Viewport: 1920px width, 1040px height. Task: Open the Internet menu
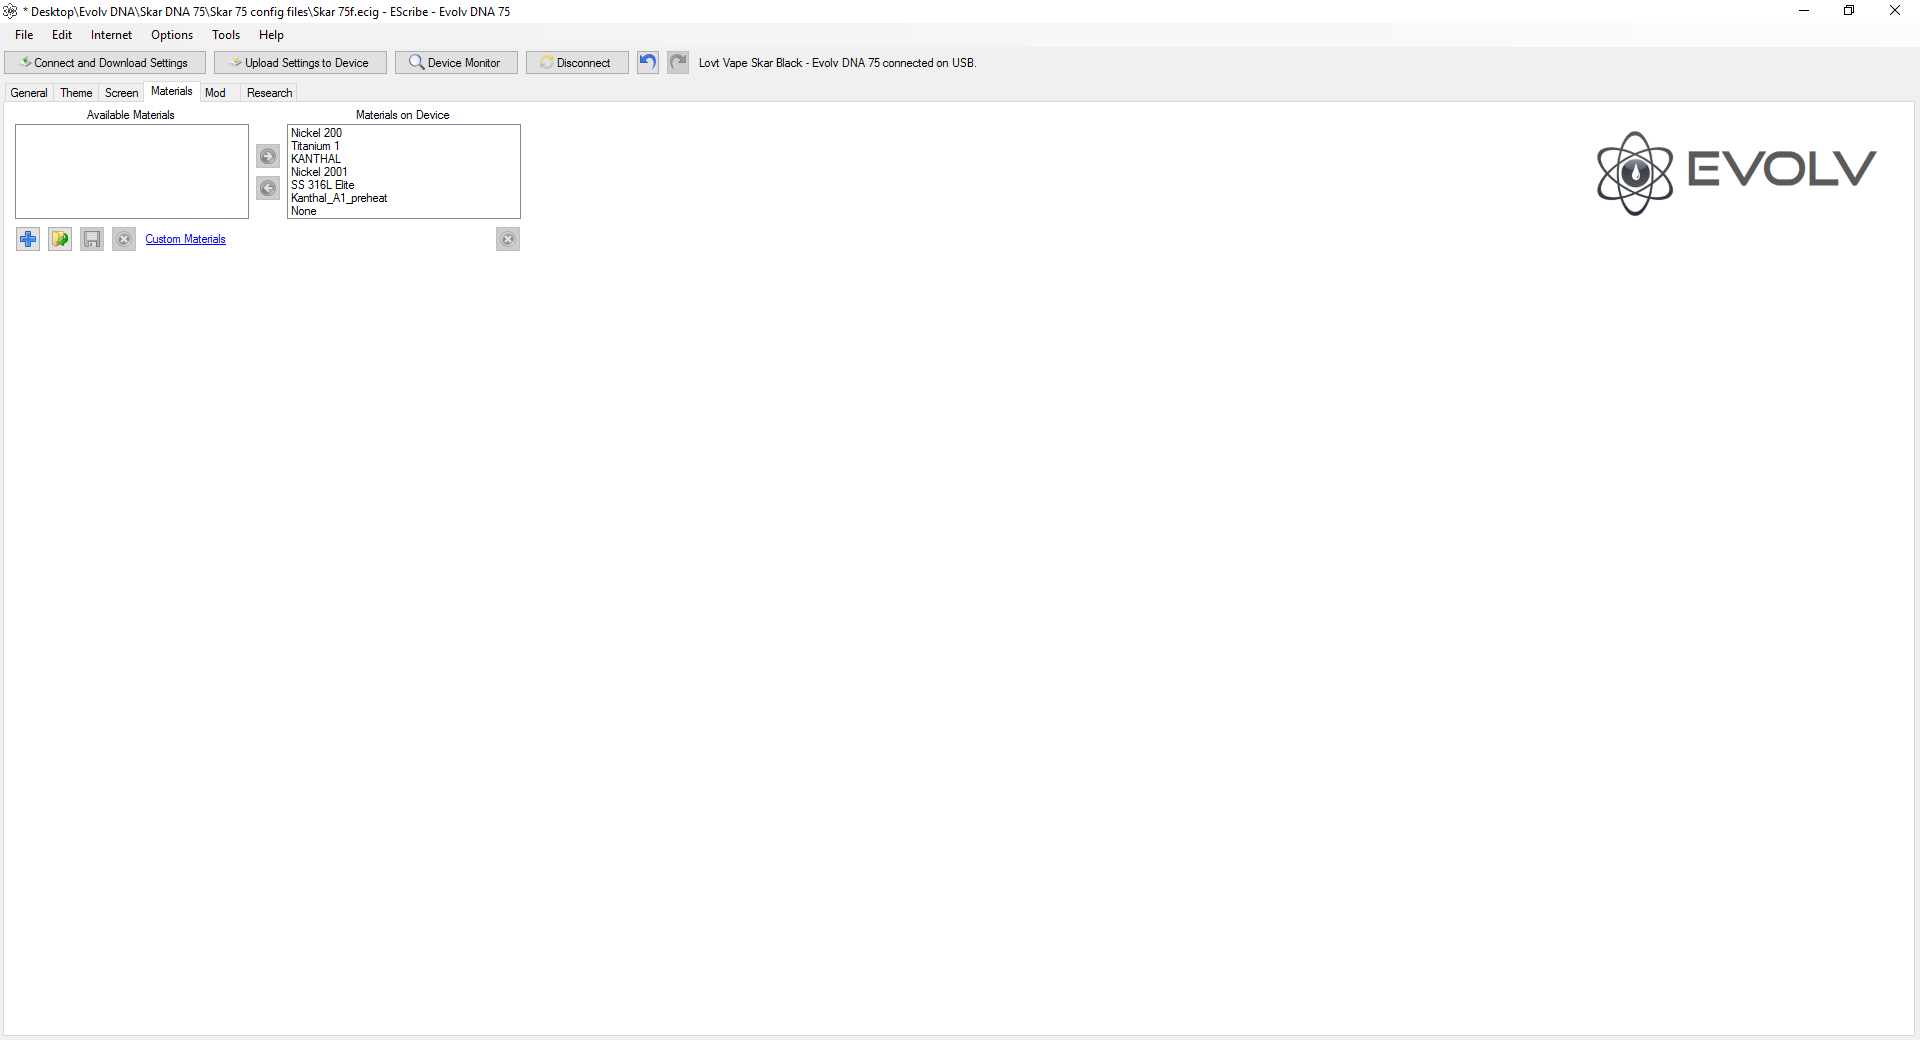(x=111, y=35)
